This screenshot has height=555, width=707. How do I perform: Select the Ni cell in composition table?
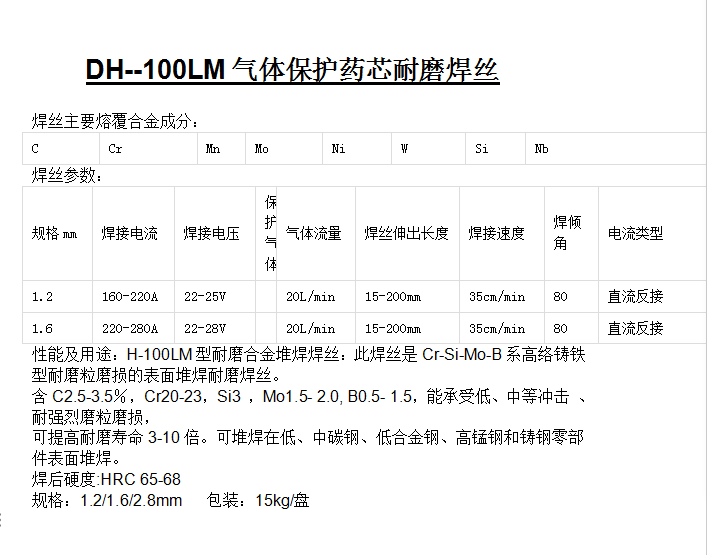coord(357,149)
